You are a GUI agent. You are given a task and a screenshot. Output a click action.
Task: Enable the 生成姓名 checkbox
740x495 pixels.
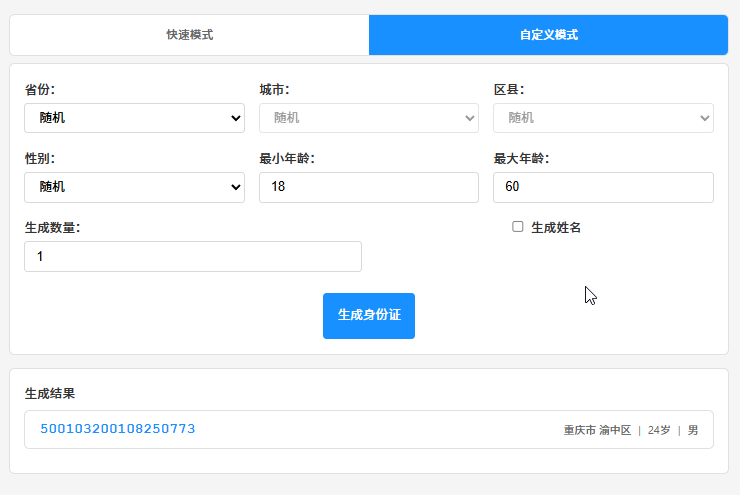tap(518, 227)
